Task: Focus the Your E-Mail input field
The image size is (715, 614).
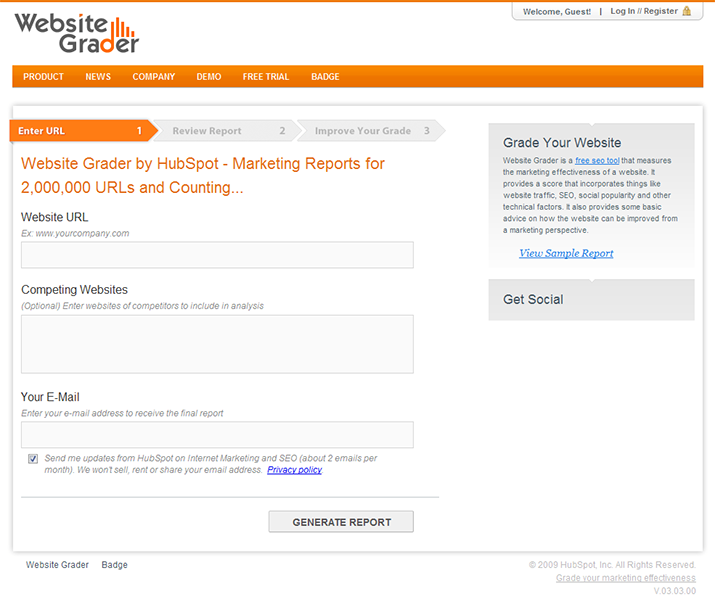Action: (217, 434)
